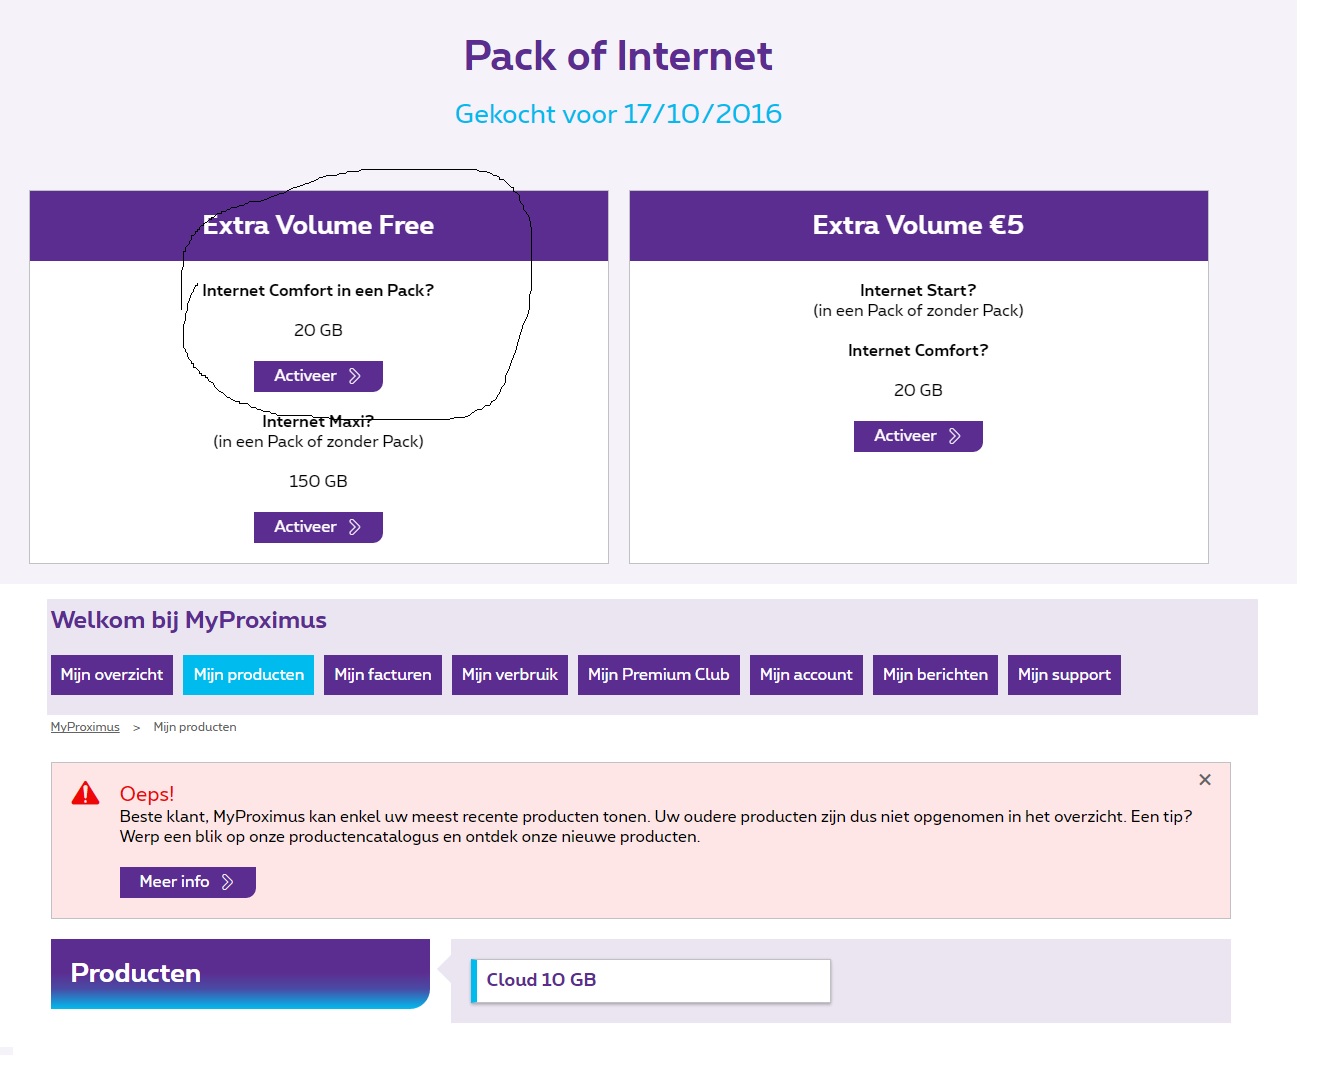Activate the 20 GB Internet Comfort pack
Image resolution: width=1336 pixels, height=1090 pixels.
pos(317,376)
